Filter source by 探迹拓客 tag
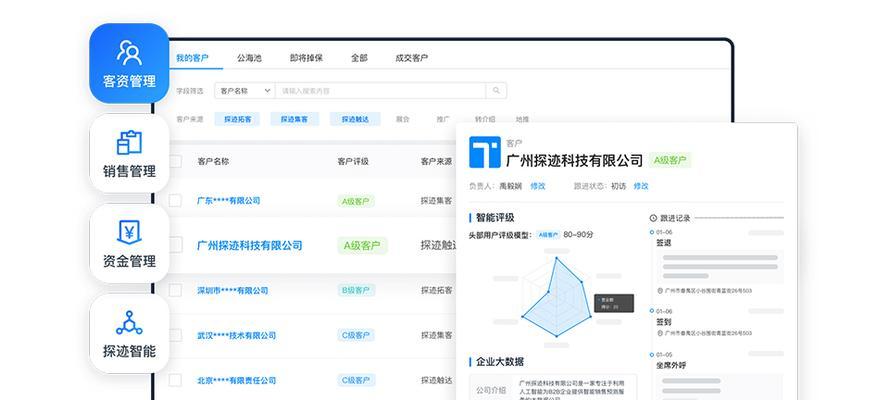 (238, 120)
